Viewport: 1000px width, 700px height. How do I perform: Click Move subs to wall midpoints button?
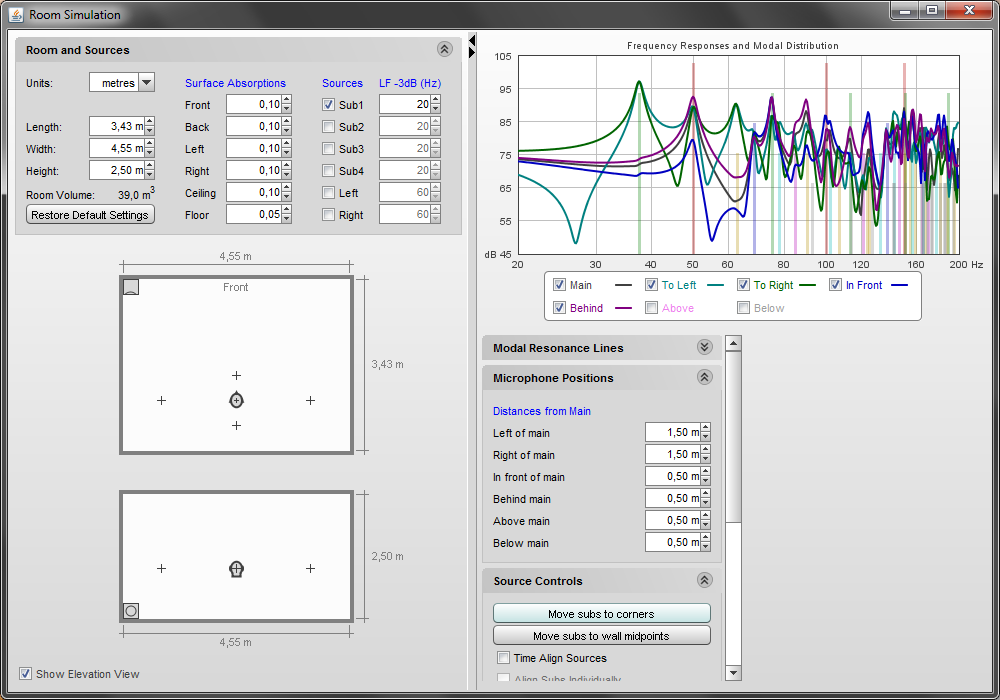(601, 635)
